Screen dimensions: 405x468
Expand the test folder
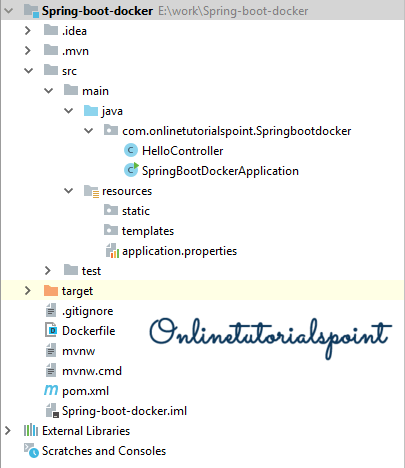click(x=48, y=270)
